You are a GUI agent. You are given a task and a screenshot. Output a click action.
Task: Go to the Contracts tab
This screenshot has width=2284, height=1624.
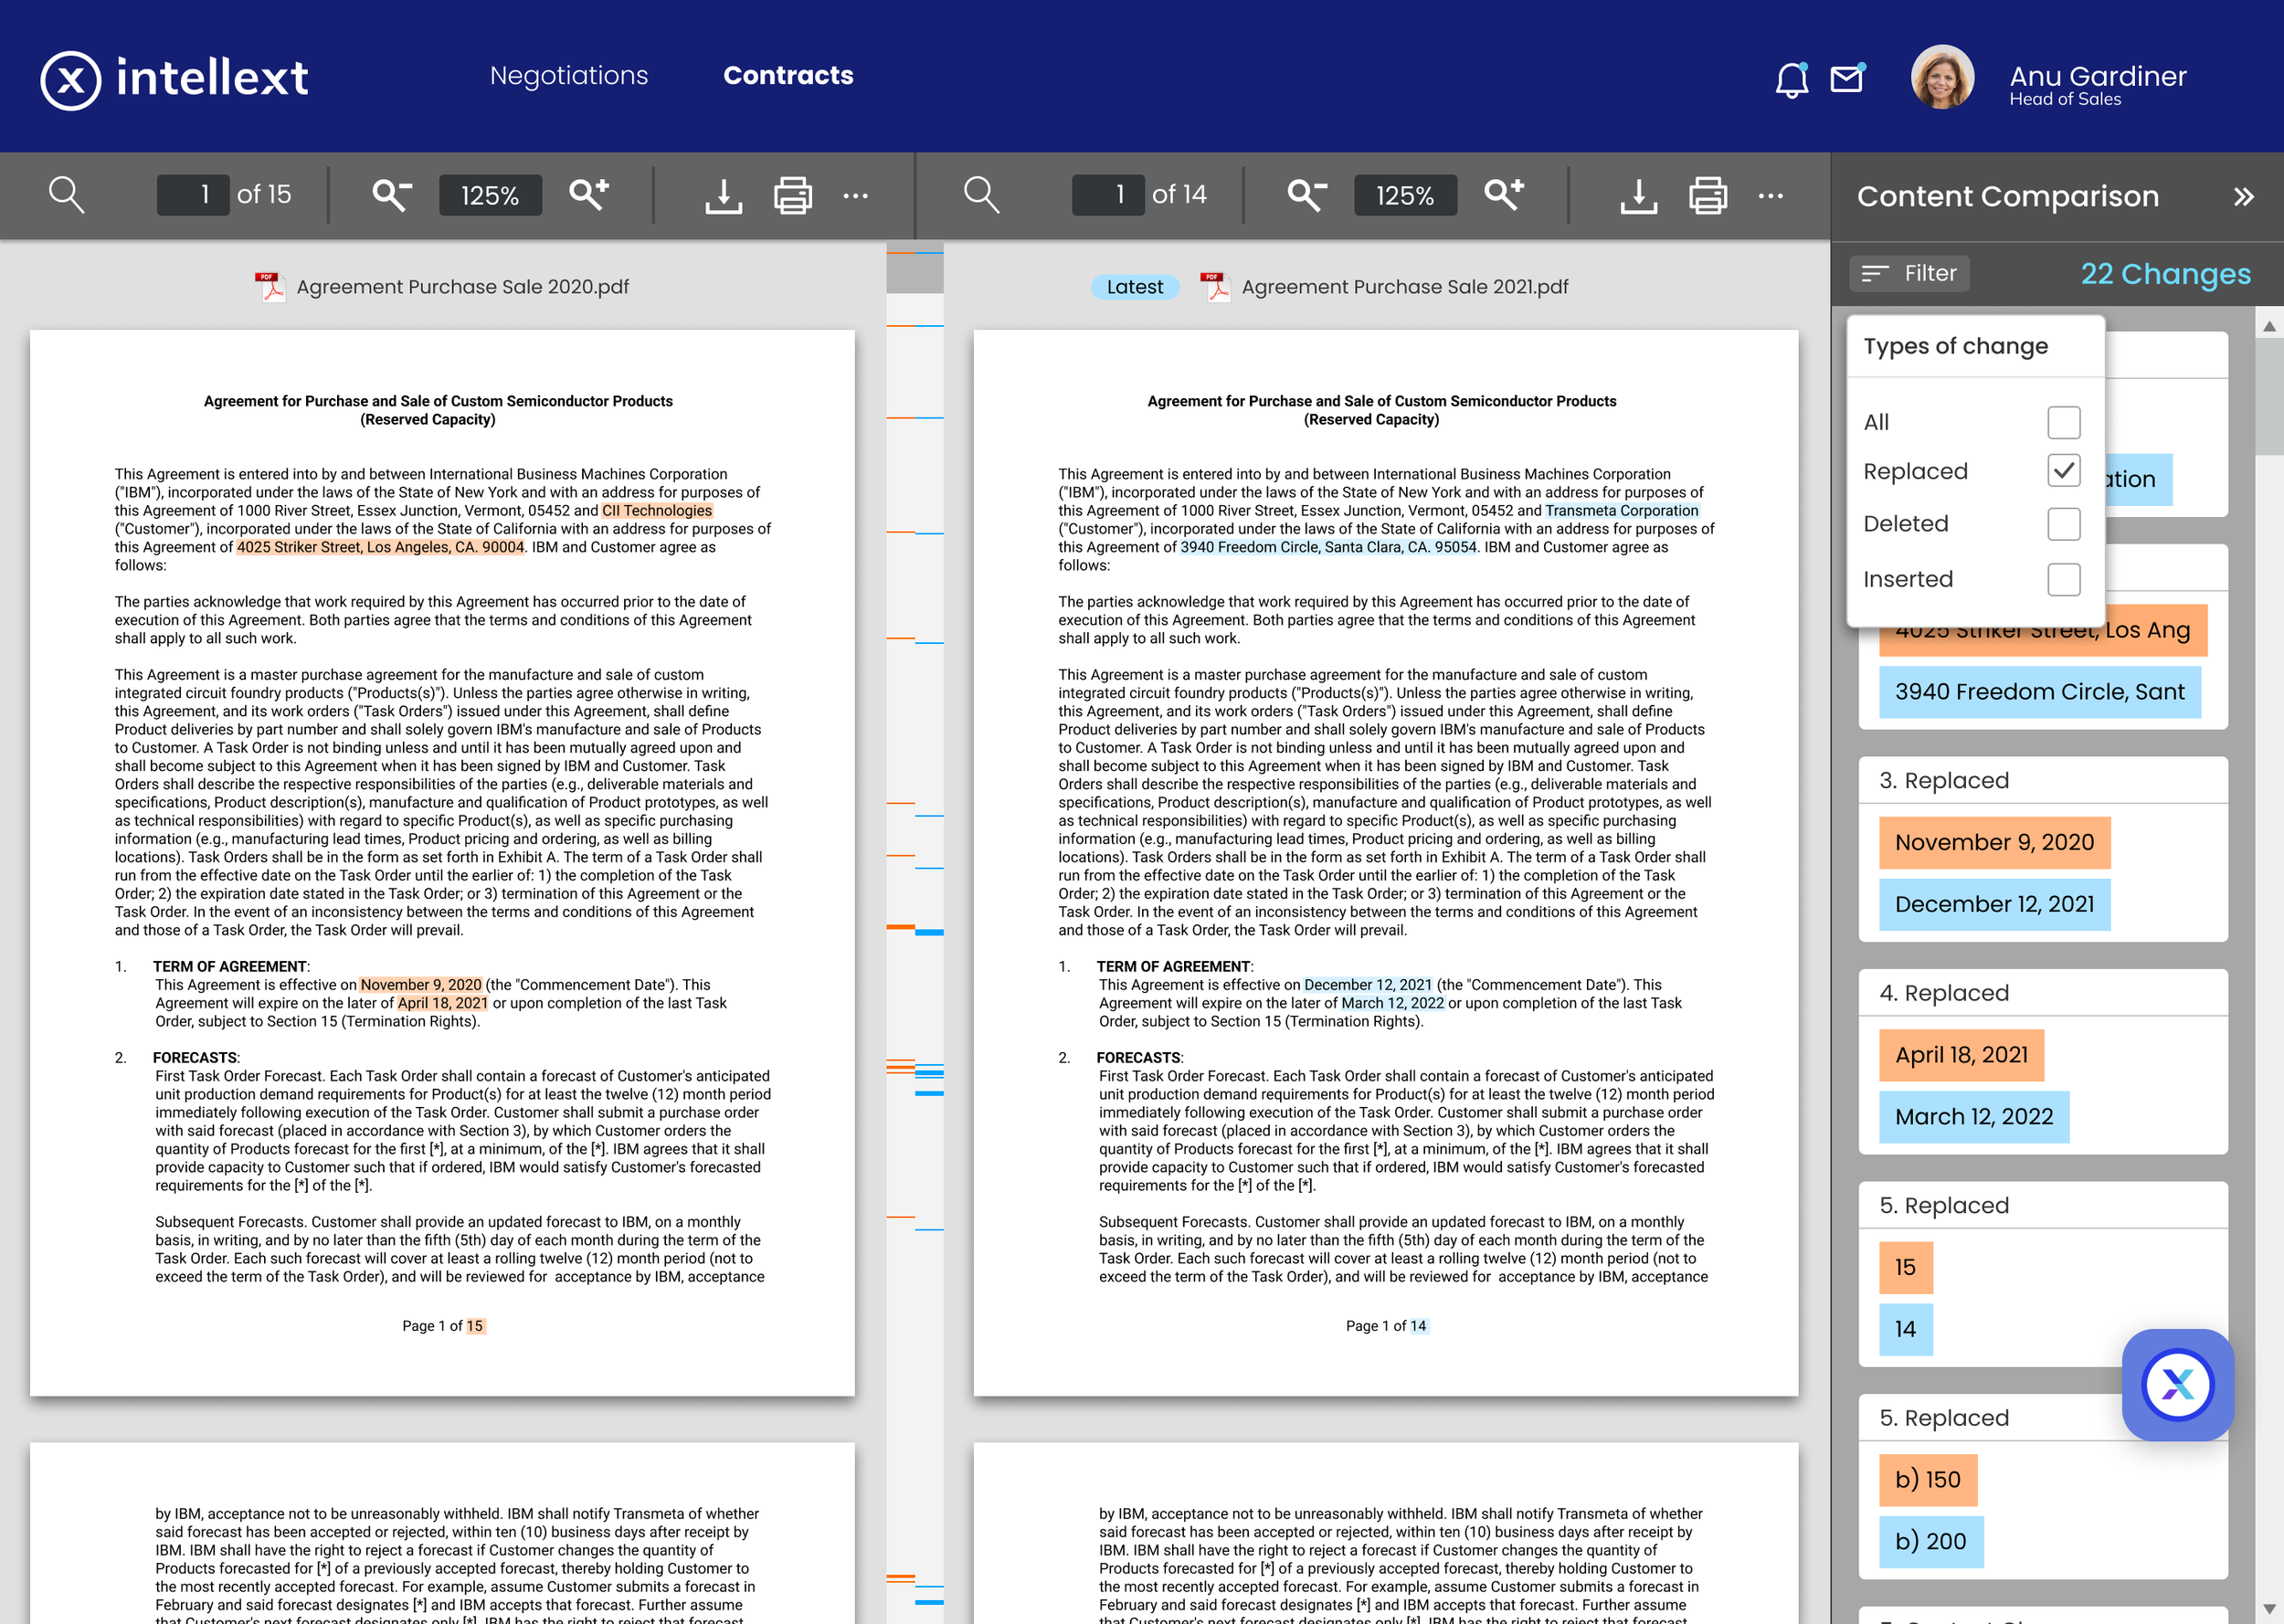788,75
